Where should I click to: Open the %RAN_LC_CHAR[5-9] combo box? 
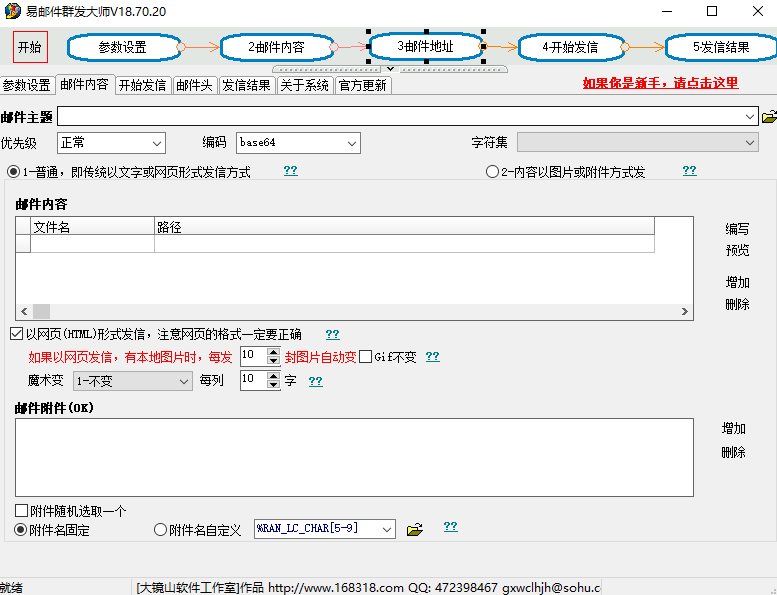tap(387, 529)
